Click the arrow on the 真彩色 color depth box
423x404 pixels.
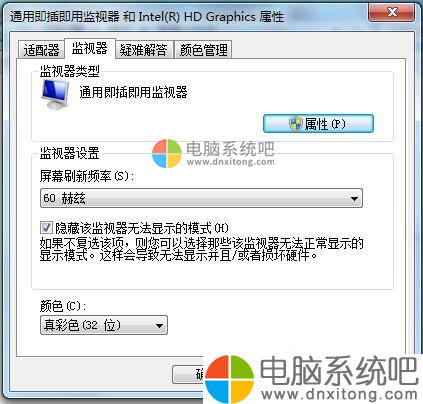159,325
